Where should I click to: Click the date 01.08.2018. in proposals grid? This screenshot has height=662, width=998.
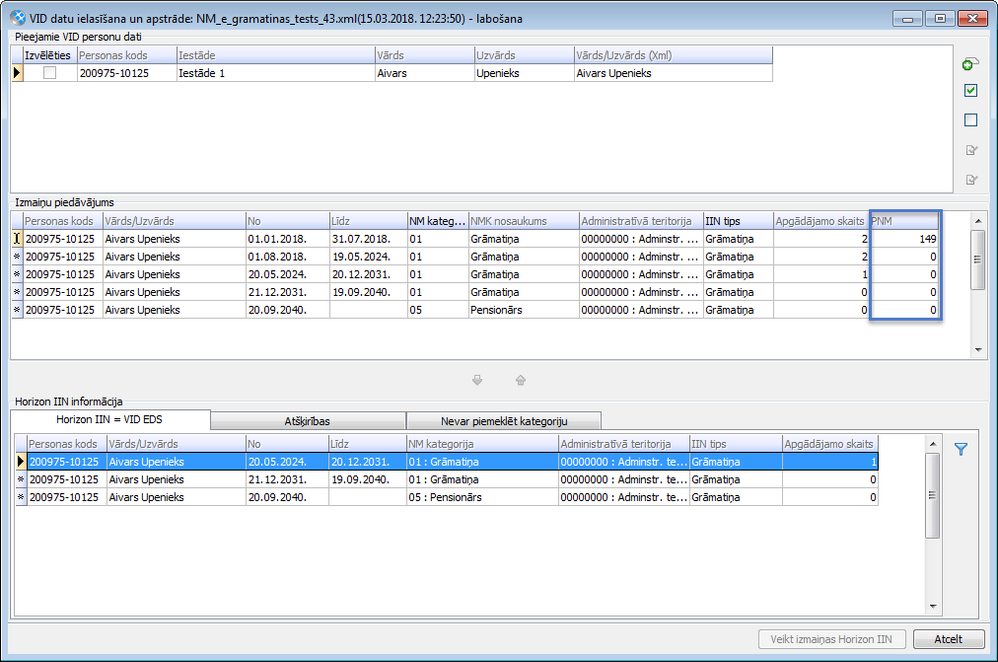pyautogui.click(x=288, y=257)
